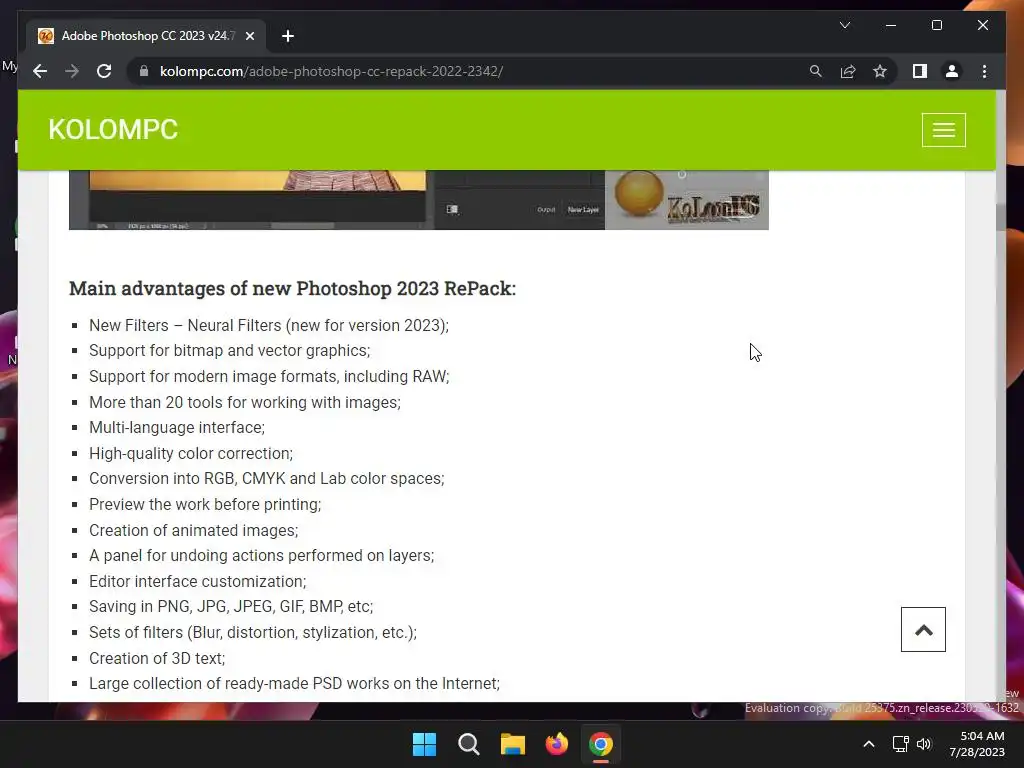This screenshot has height=768, width=1024.
Task: Click 'Sets of filters (Blur, distortion' item
Action: point(253,632)
